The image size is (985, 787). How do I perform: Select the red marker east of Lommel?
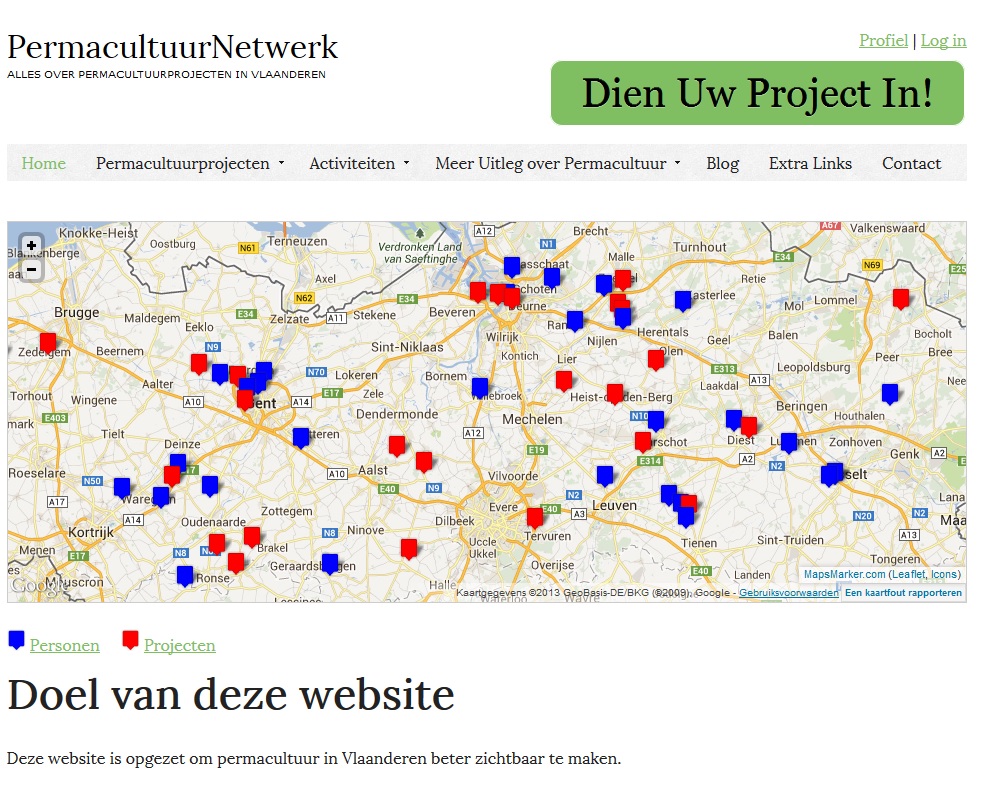click(x=901, y=299)
